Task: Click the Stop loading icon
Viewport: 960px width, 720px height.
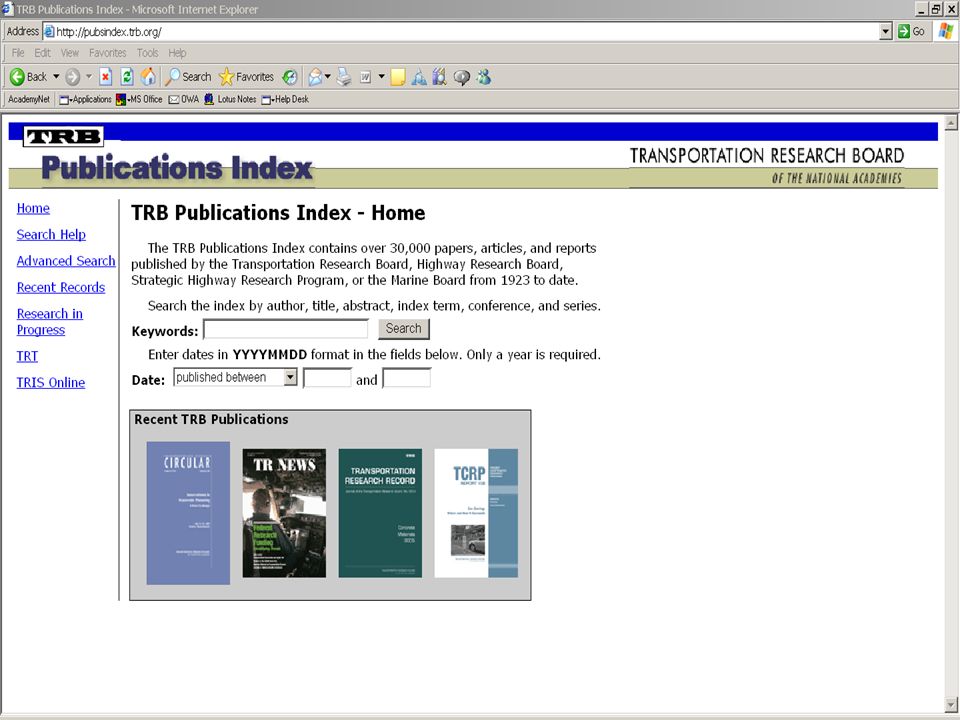Action: [x=105, y=77]
